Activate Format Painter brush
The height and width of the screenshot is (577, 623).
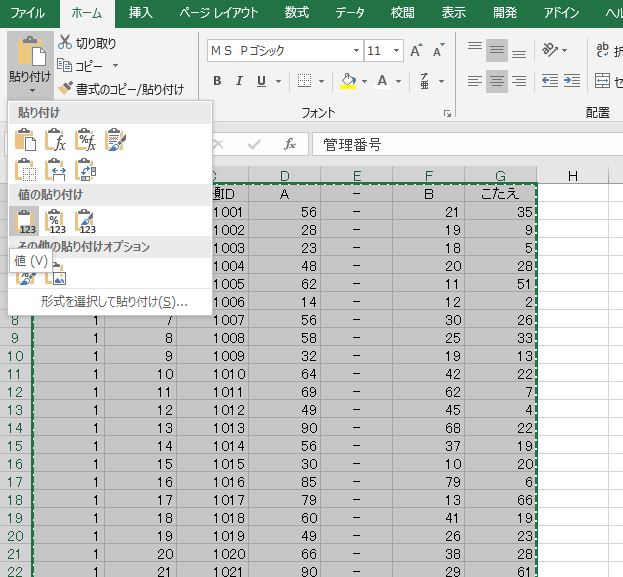click(x=121, y=89)
